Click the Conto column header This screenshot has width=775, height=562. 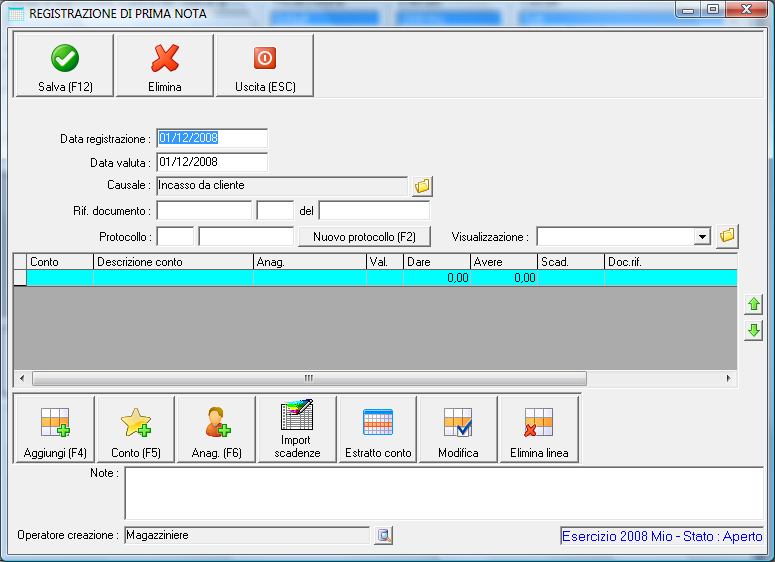pyautogui.click(x=60, y=262)
